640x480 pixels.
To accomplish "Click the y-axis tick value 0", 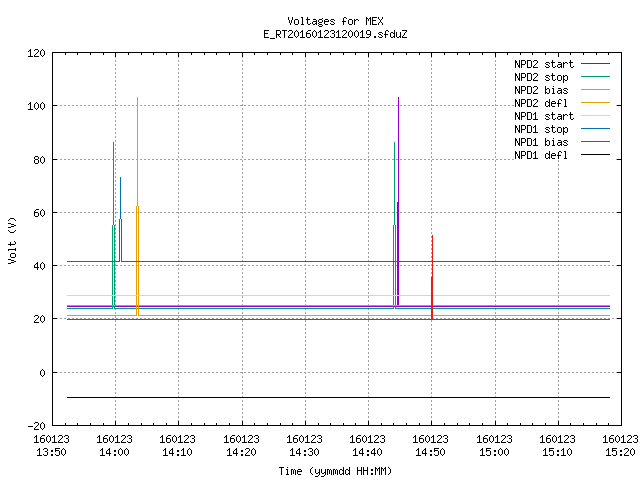I will coord(42,373).
